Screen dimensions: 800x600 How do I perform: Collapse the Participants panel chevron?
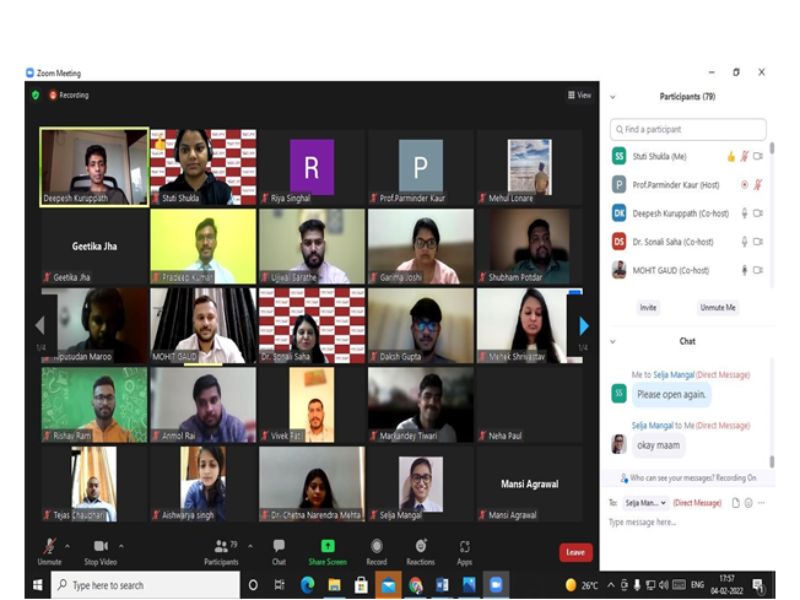[613, 96]
